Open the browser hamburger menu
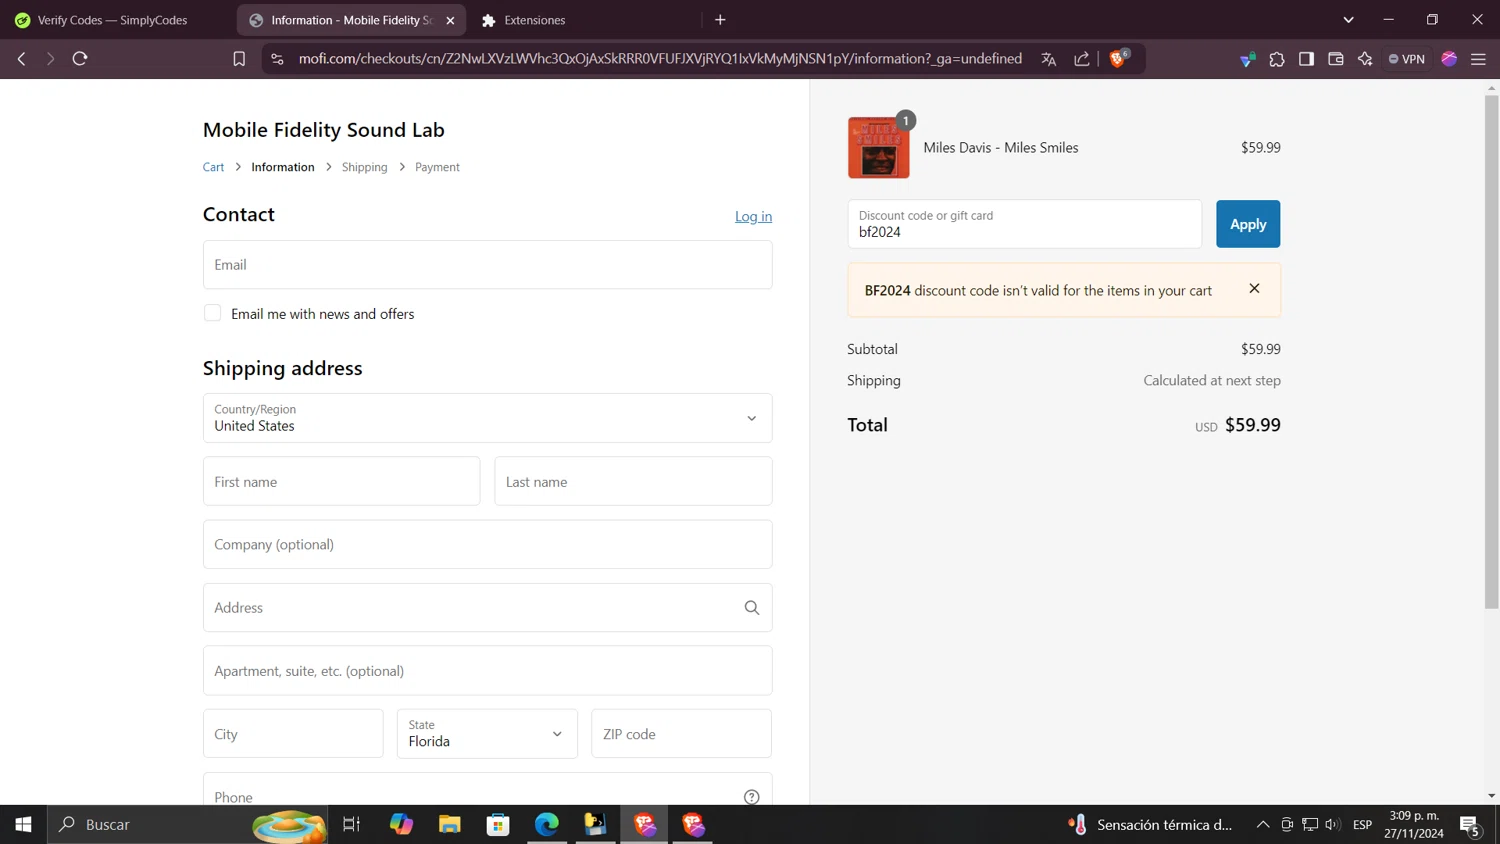This screenshot has width=1500, height=844. (x=1478, y=59)
